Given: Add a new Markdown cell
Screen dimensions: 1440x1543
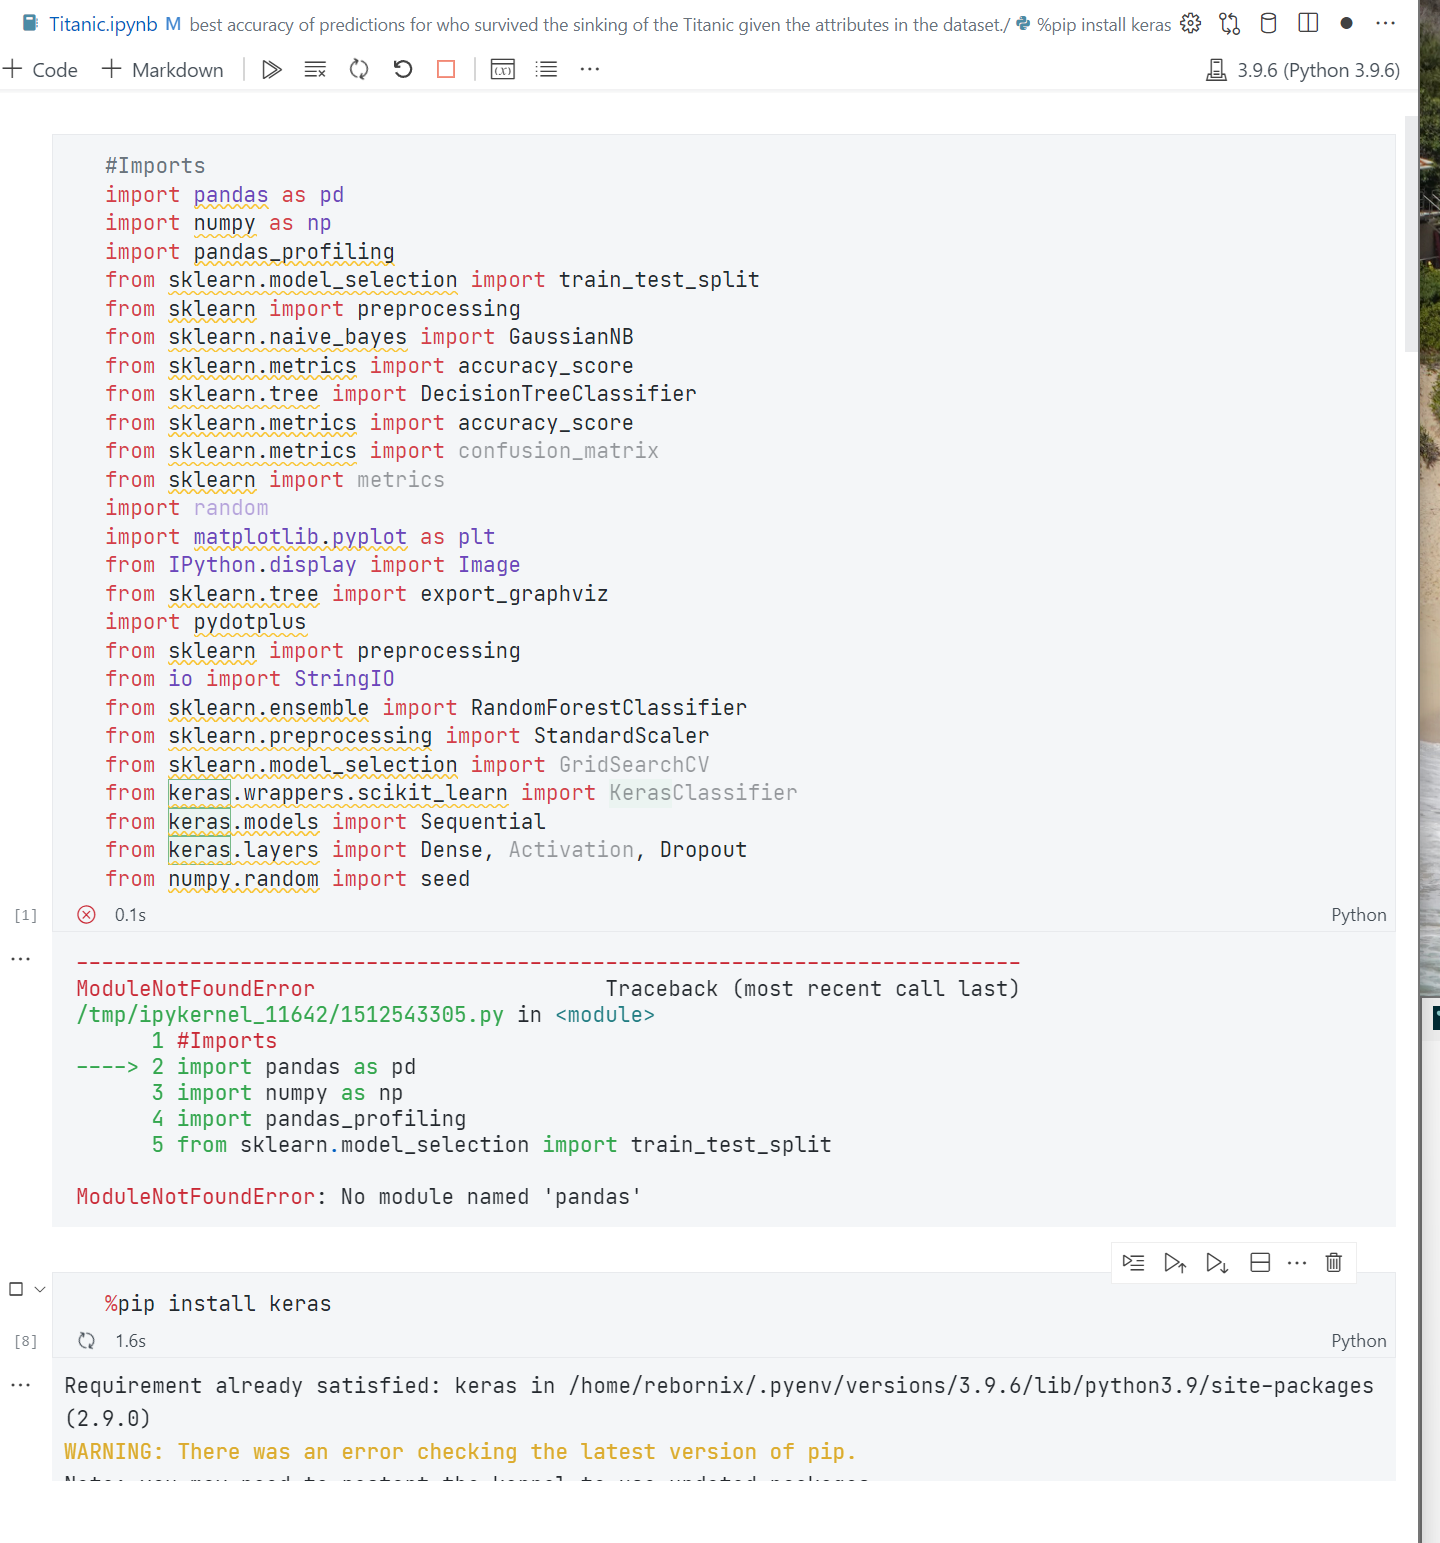Looking at the screenshot, I should coord(163,69).
